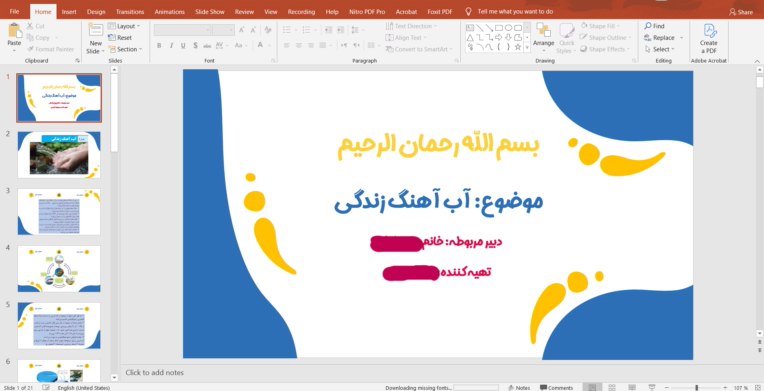Screen dimensions: 764x391
Task: Click the Decrease Font Size icon
Action: tap(253, 30)
